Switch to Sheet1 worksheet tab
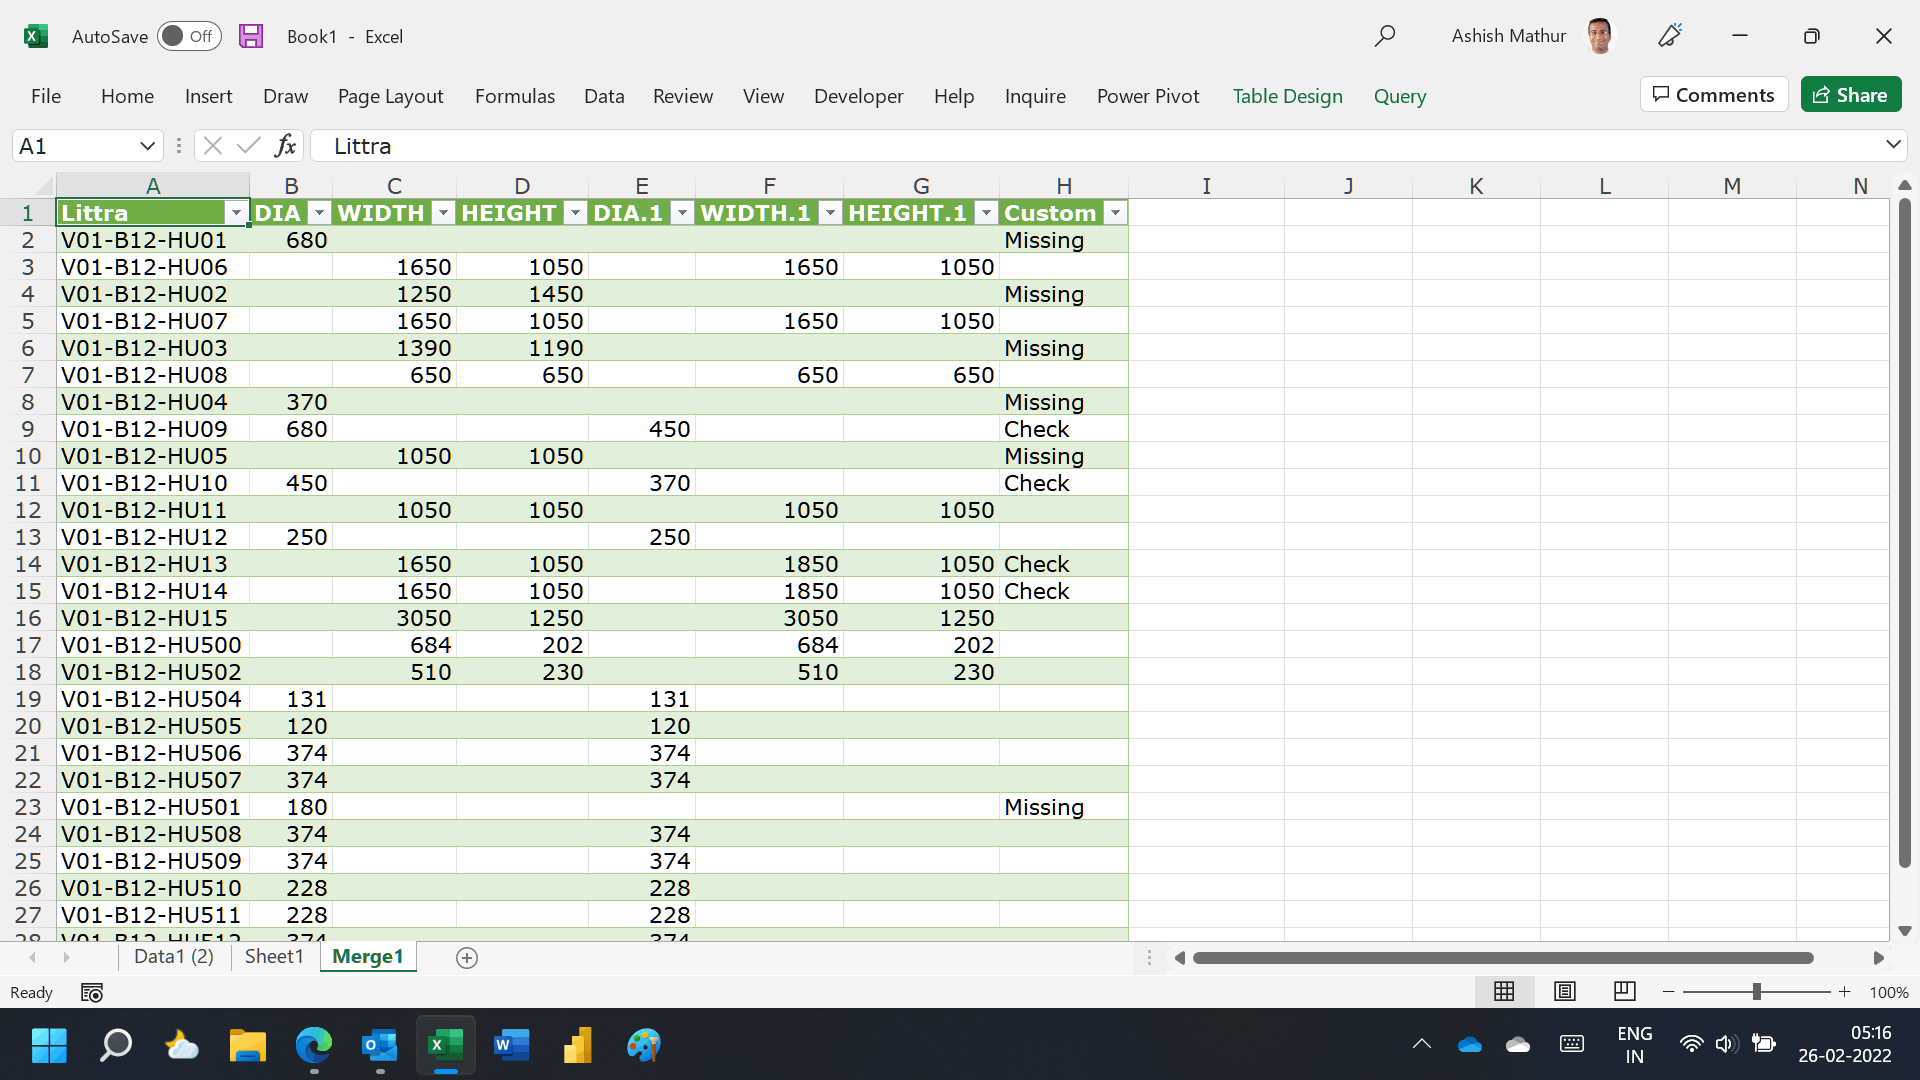The height and width of the screenshot is (1080, 1920). (x=274, y=956)
